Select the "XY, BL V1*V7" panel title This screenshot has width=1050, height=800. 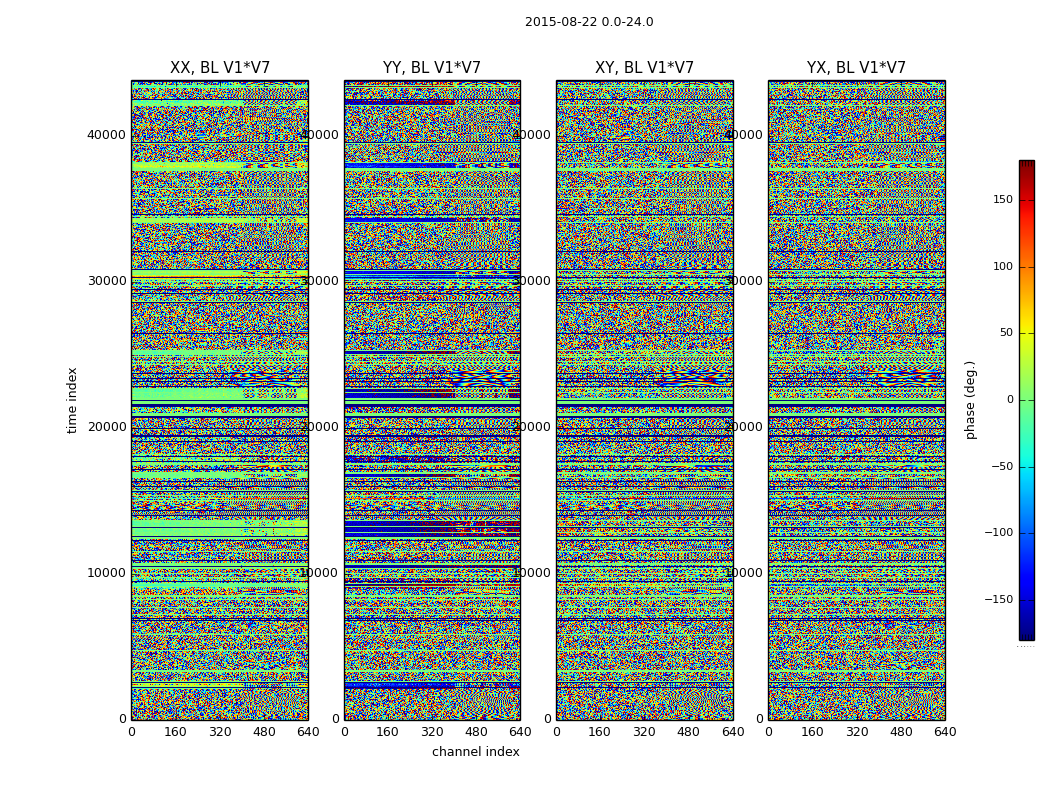(x=644, y=68)
